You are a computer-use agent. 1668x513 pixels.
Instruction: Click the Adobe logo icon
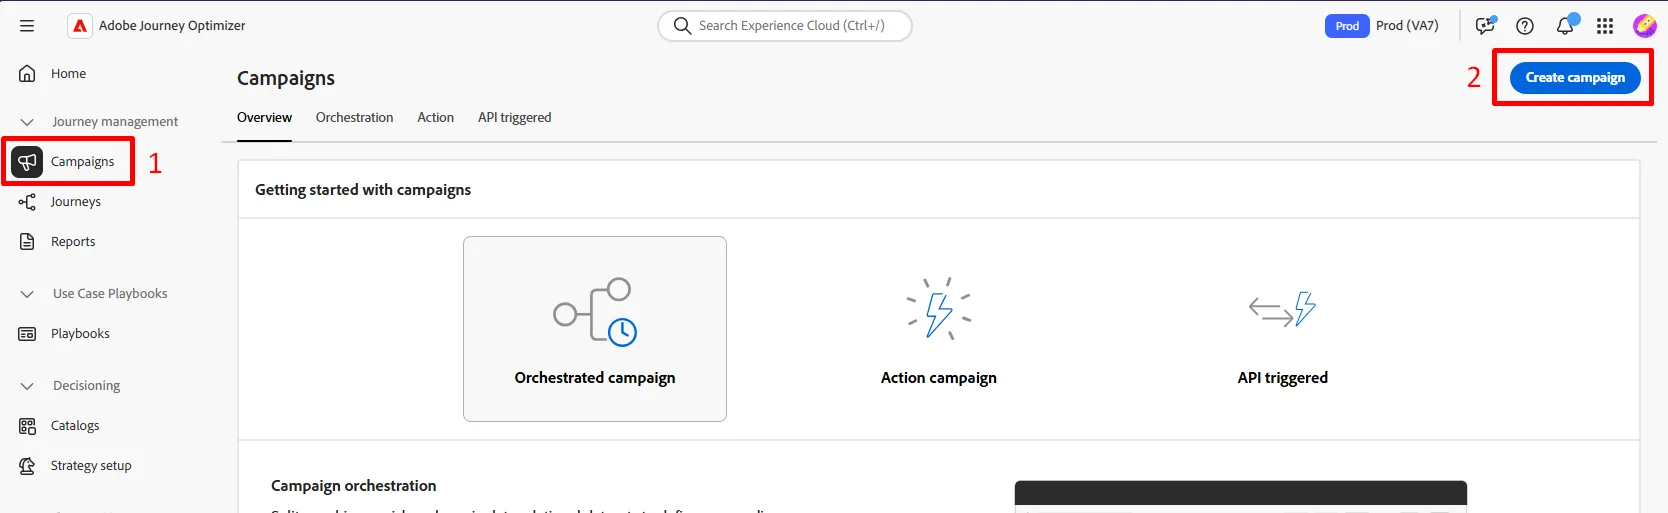(80, 26)
